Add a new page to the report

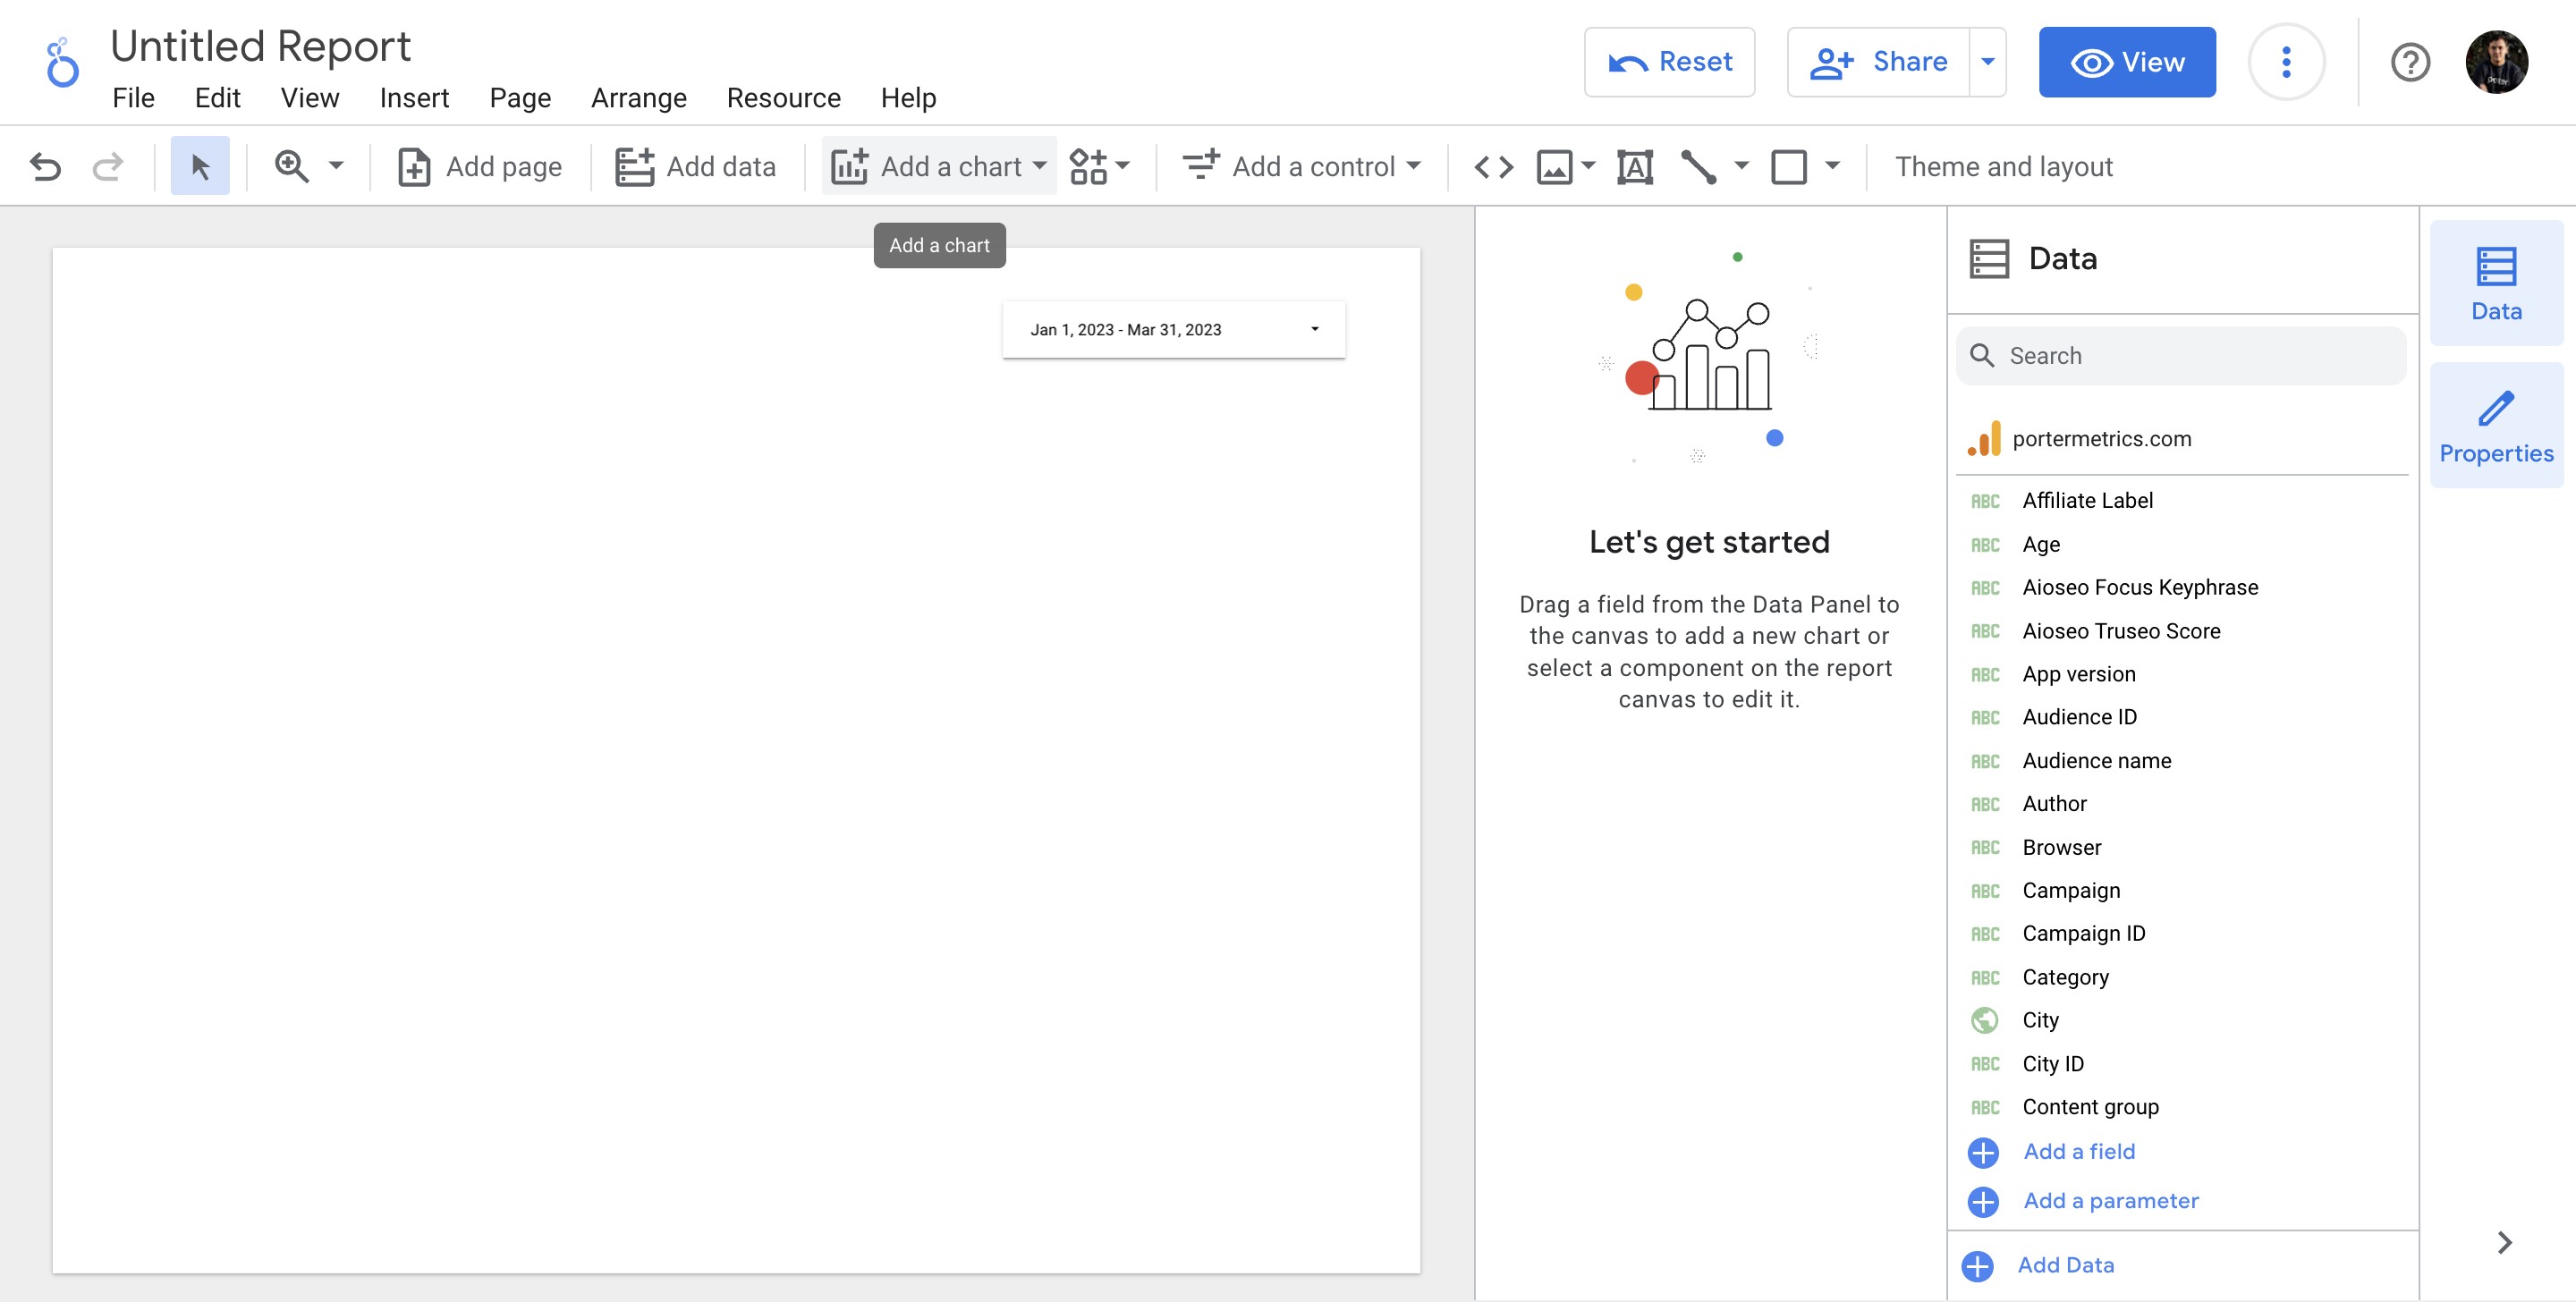coord(479,166)
